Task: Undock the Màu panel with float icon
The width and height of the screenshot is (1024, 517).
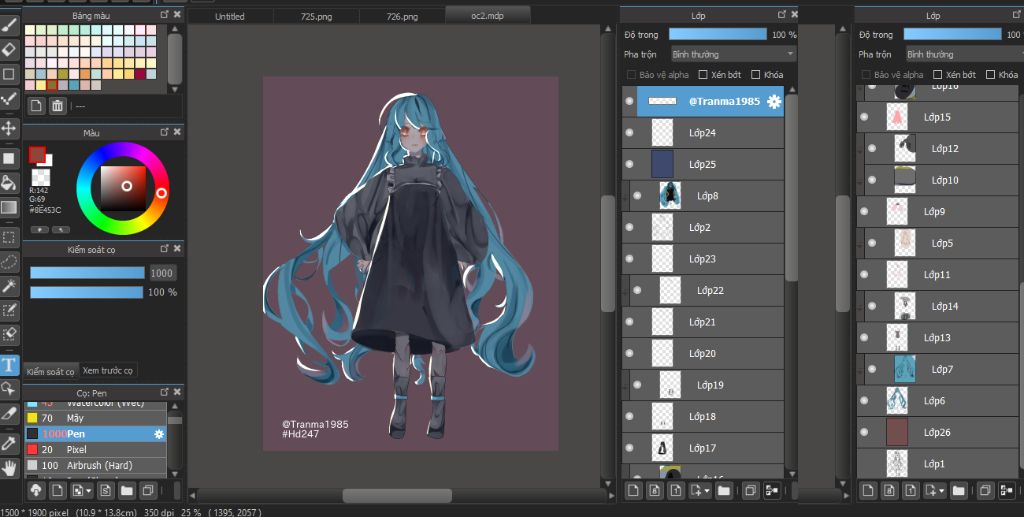Action: [165, 132]
